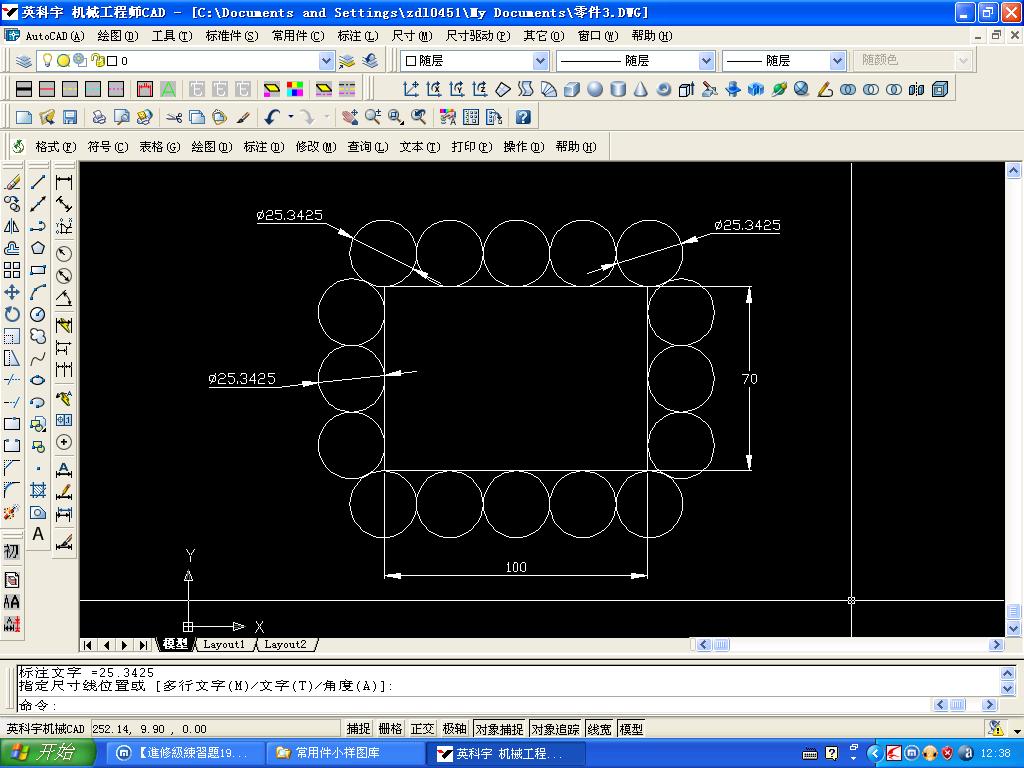The width and height of the screenshot is (1024, 768).
Task: Toggle 对象追踪 object tracking
Action: [x=555, y=729]
